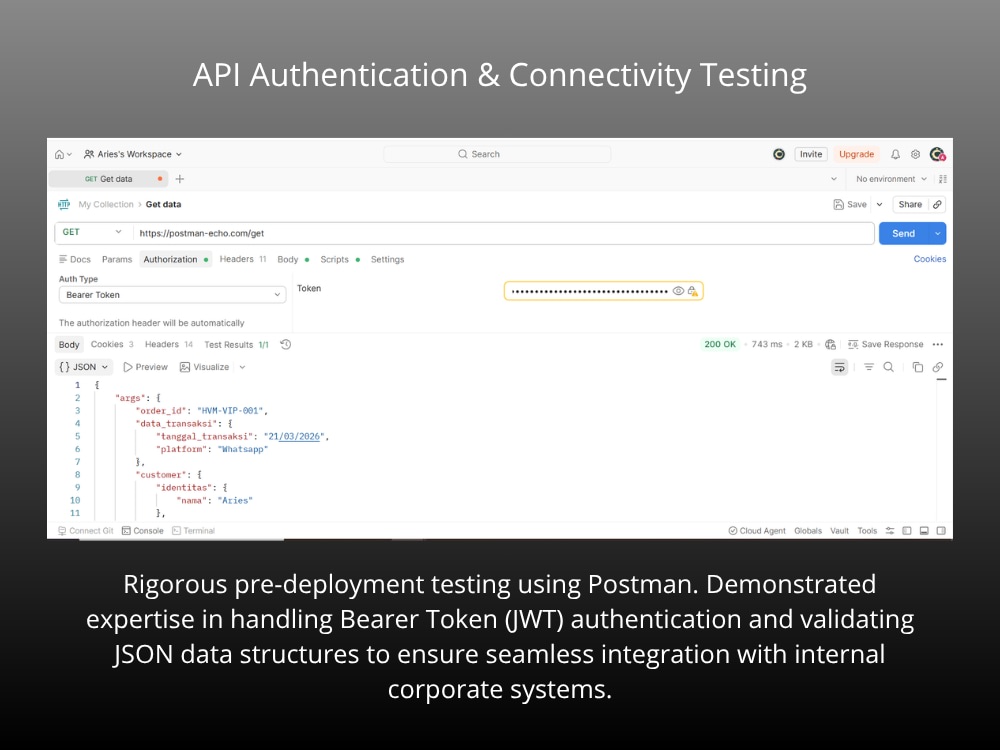Click the Postbot circular icon near Invite
Viewport: 1000px width, 750px height.
tap(779, 154)
